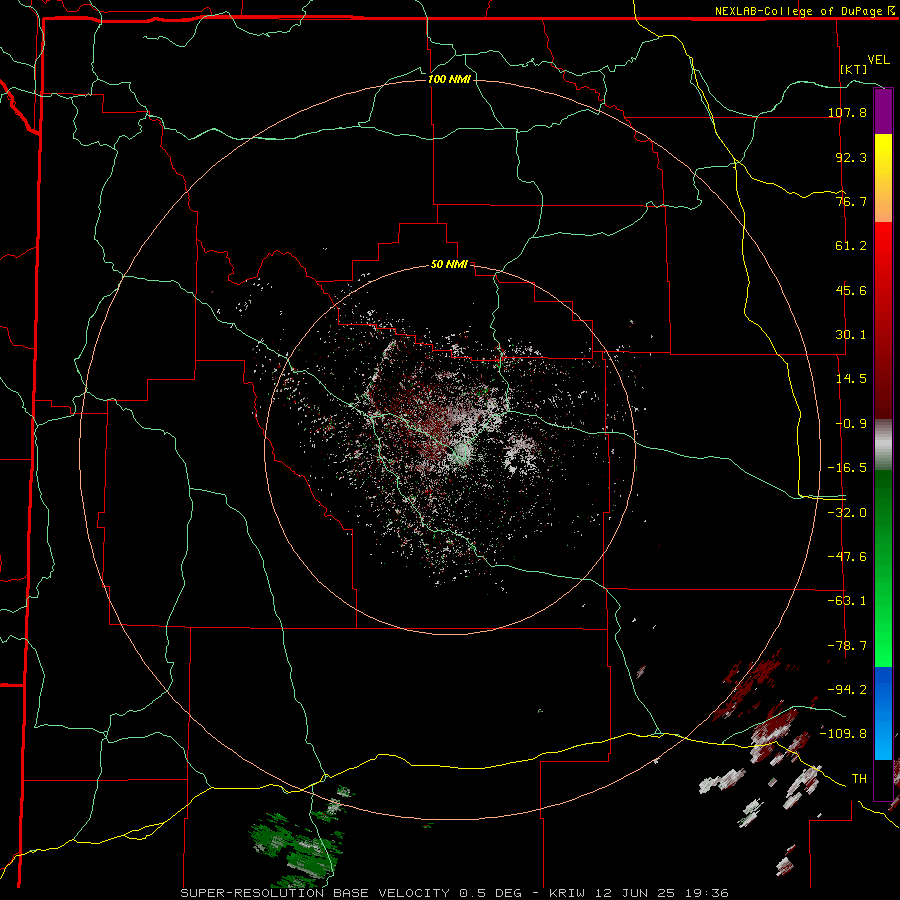The image size is (900, 900).
Task: Click the 100 NMI range ring label
Action: 449,79
